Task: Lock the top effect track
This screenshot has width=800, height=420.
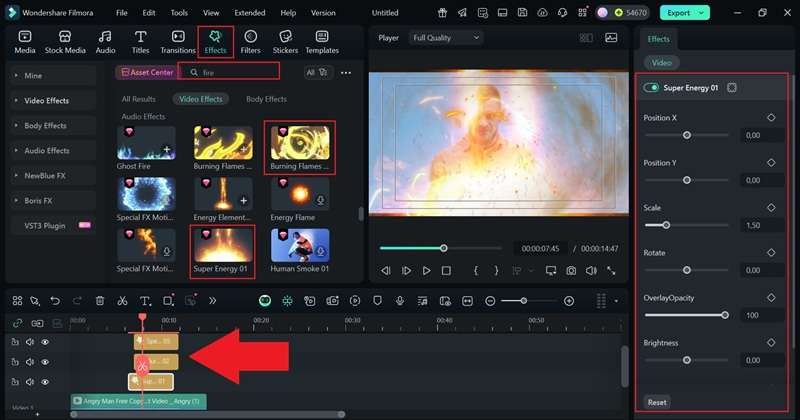Action: click(x=15, y=342)
